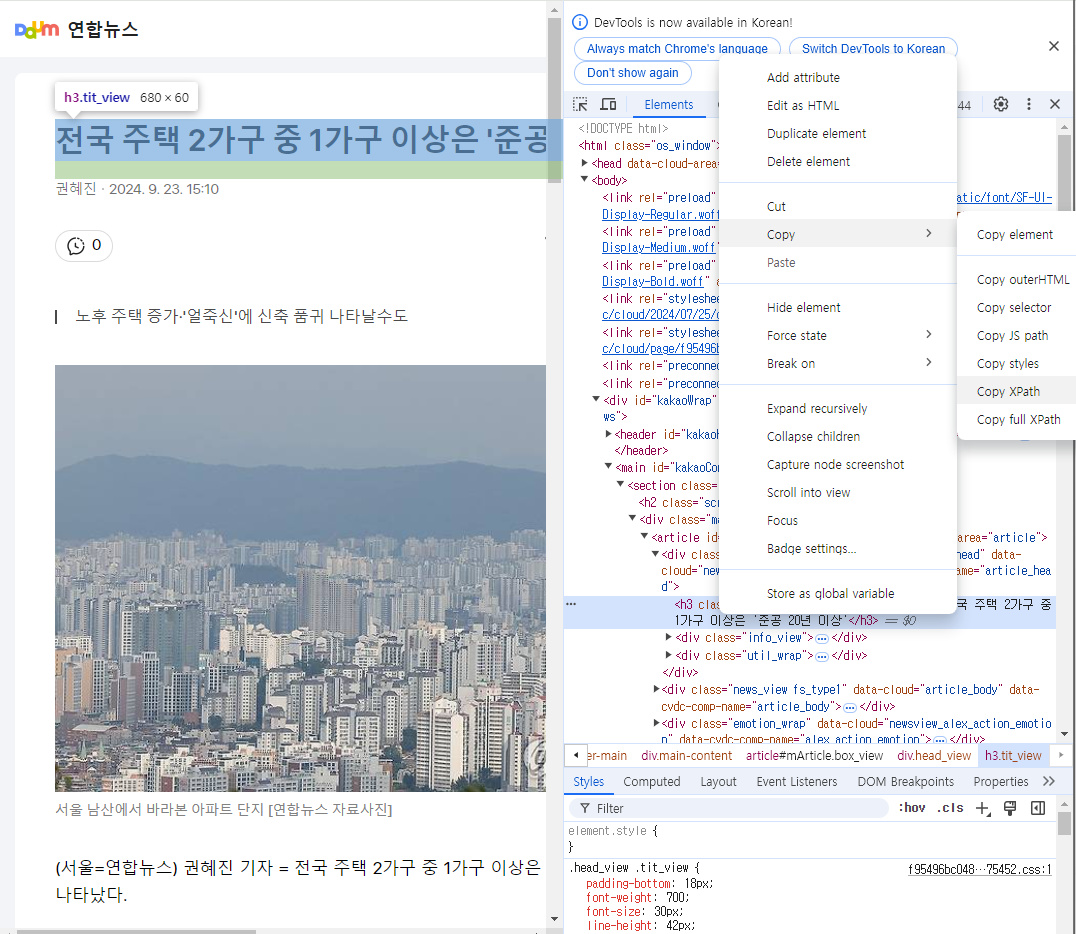1076x934 pixels.
Task: Switch to DOM Breakpoints tab
Action: point(906,782)
